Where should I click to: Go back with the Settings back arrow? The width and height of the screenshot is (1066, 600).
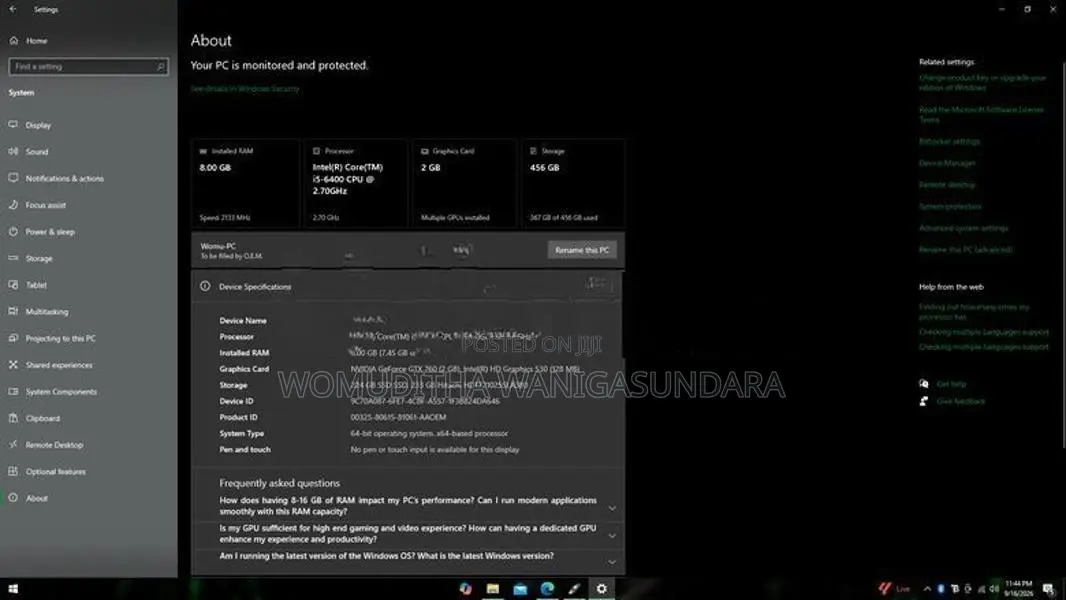point(13,10)
